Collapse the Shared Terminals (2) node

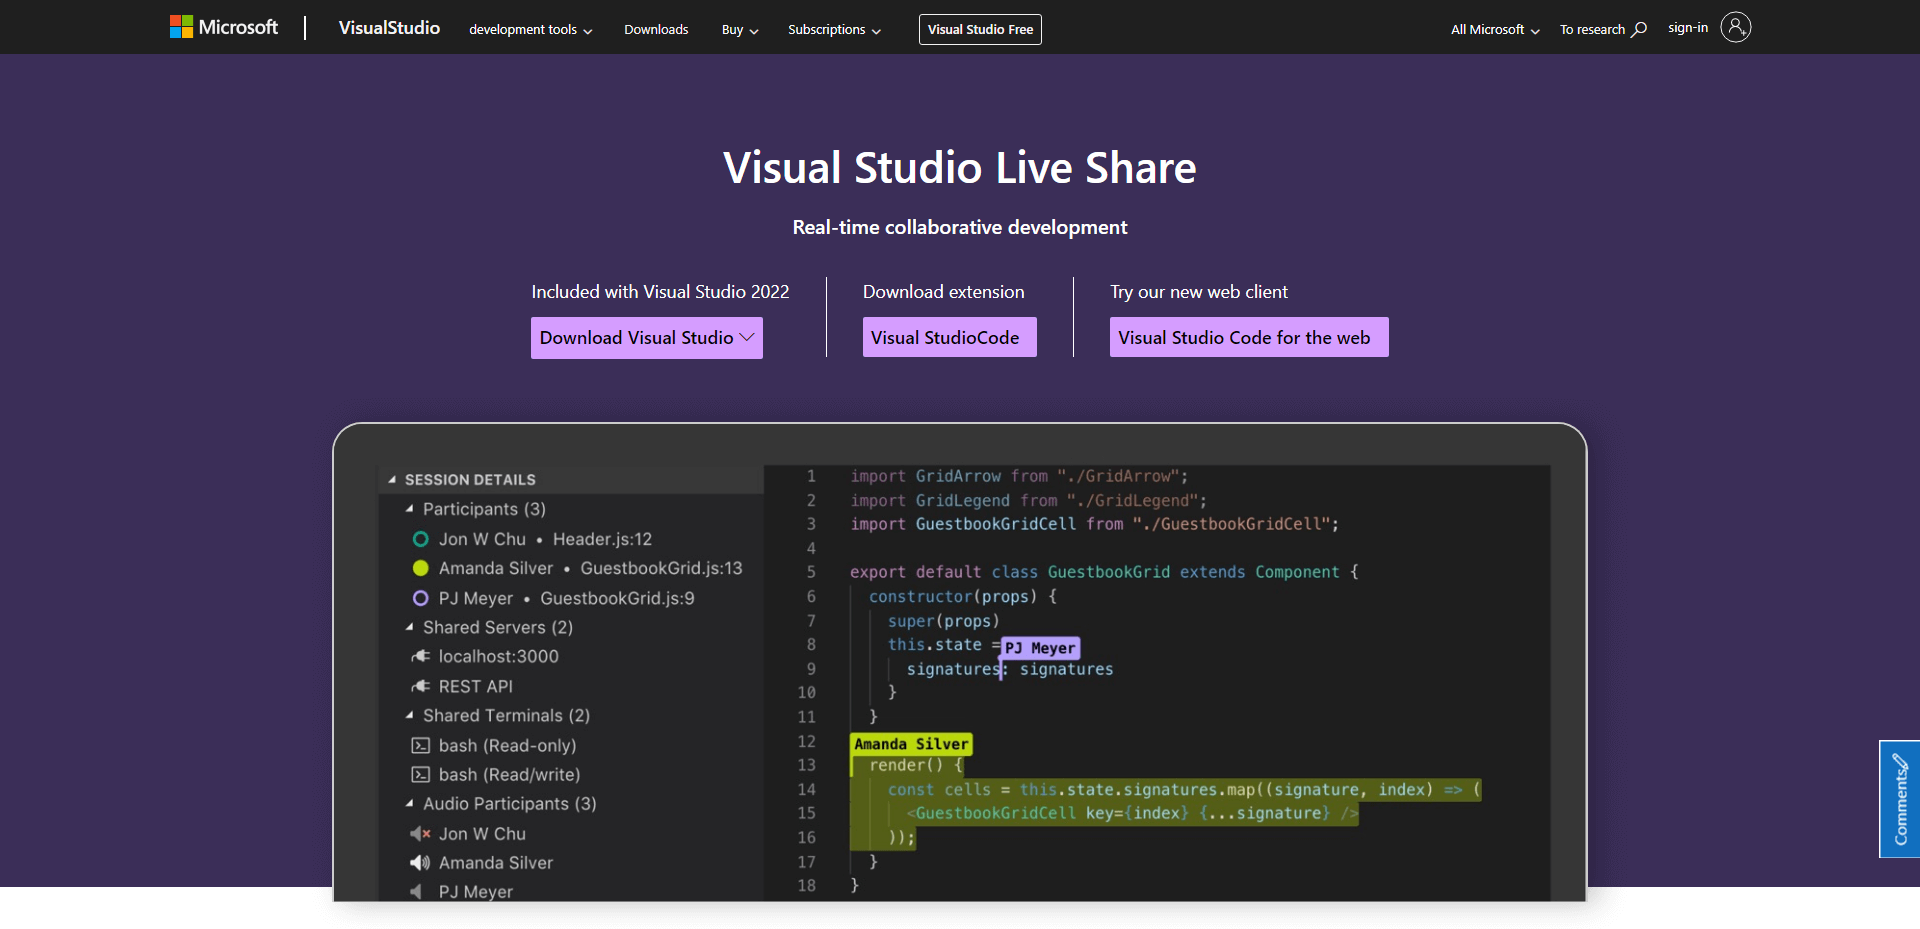(x=409, y=715)
